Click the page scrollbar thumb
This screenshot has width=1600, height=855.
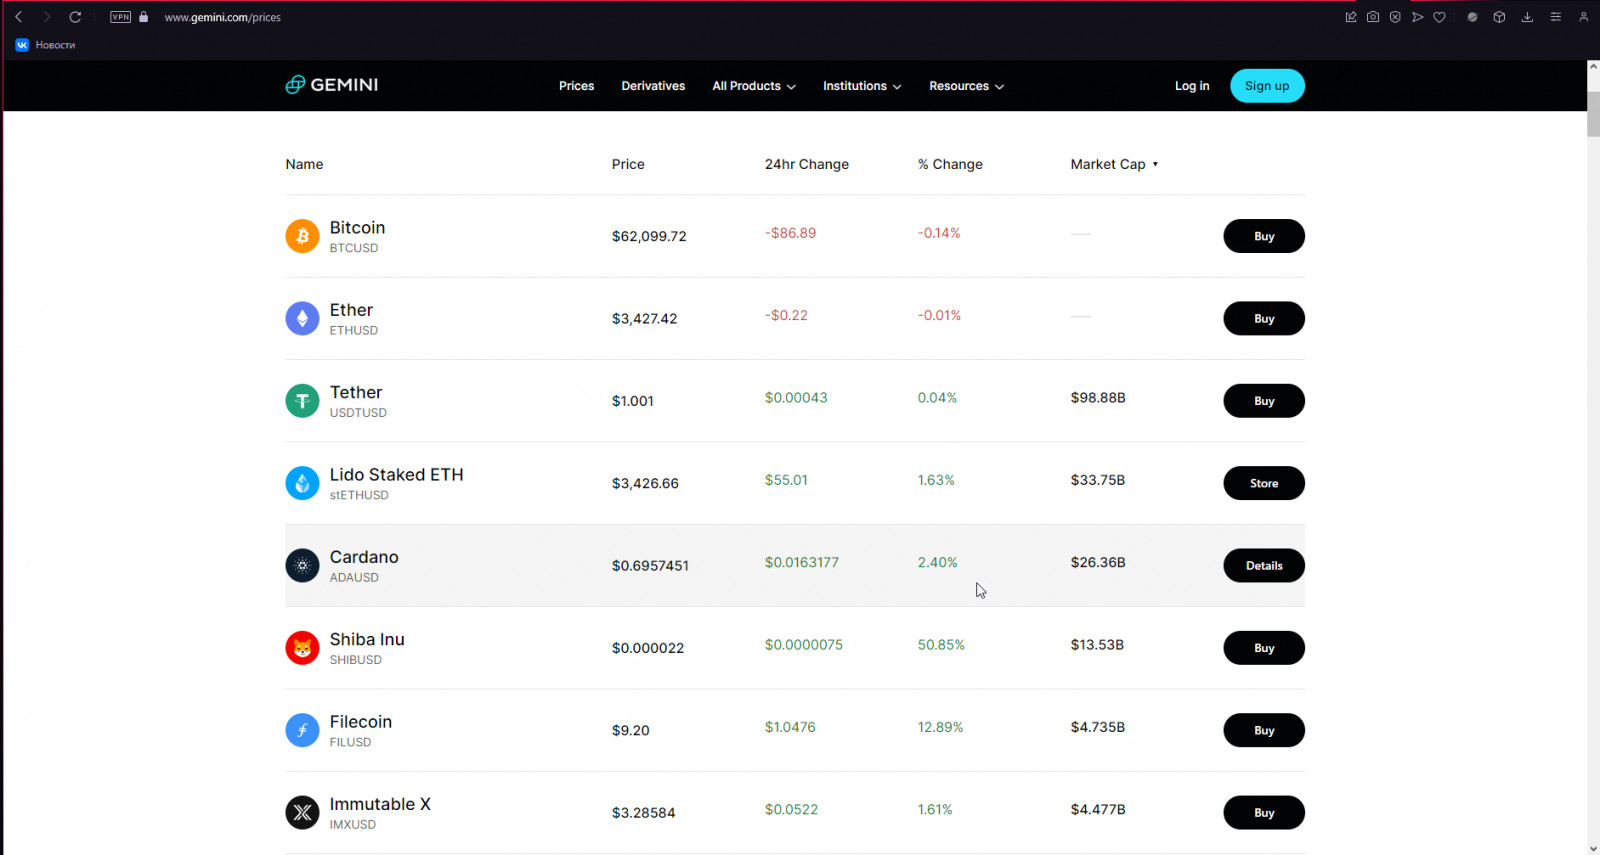(1593, 114)
